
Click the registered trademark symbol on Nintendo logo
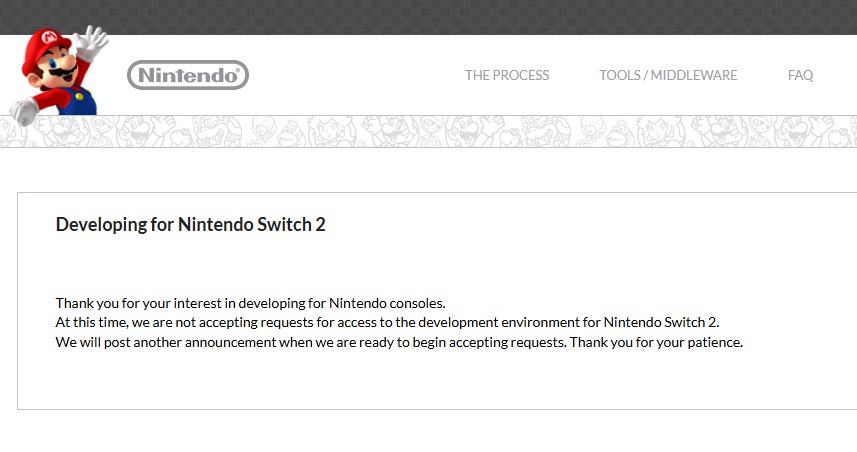(236, 71)
